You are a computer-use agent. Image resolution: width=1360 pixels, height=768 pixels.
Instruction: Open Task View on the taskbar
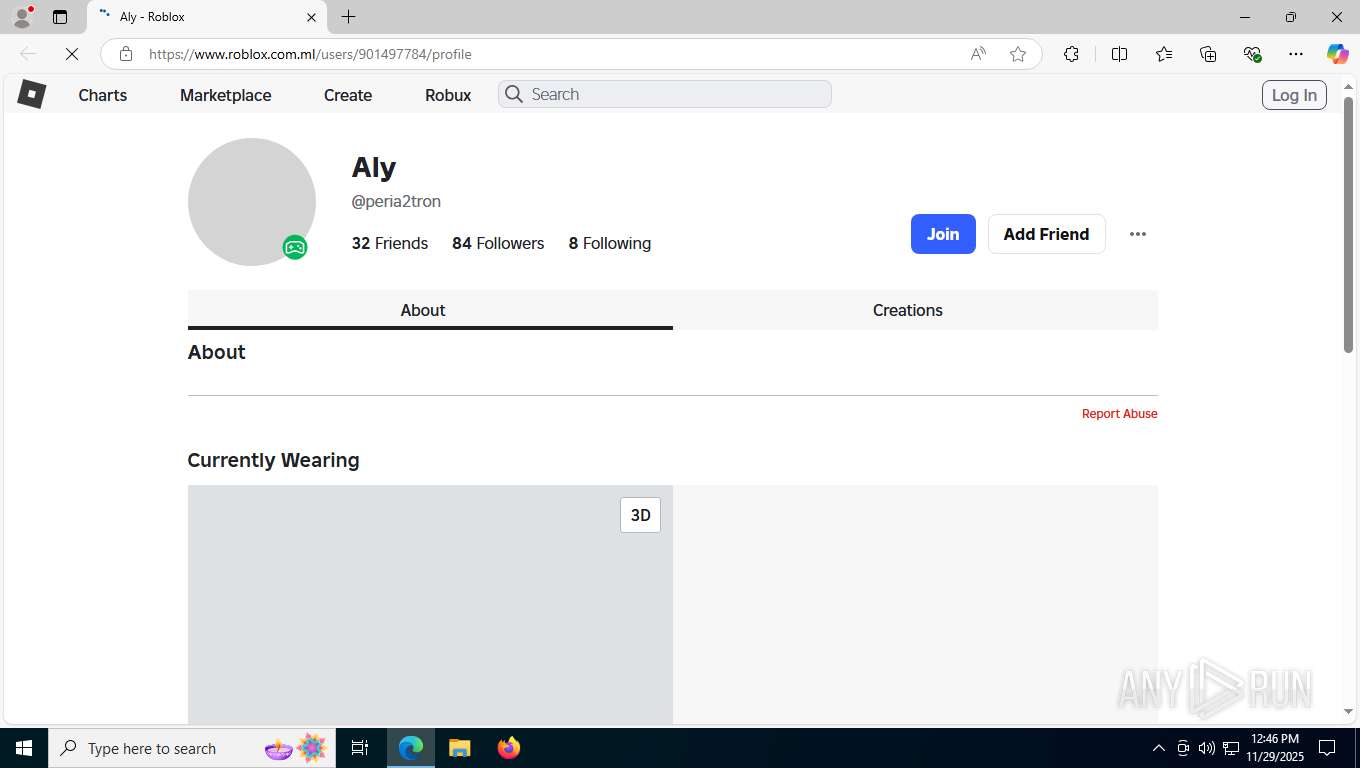360,748
